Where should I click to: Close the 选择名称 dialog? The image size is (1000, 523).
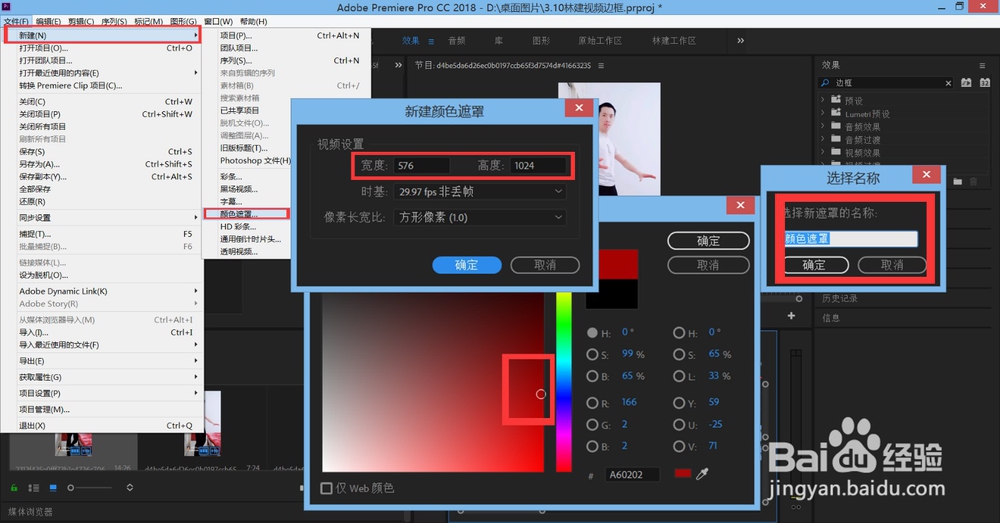[927, 174]
